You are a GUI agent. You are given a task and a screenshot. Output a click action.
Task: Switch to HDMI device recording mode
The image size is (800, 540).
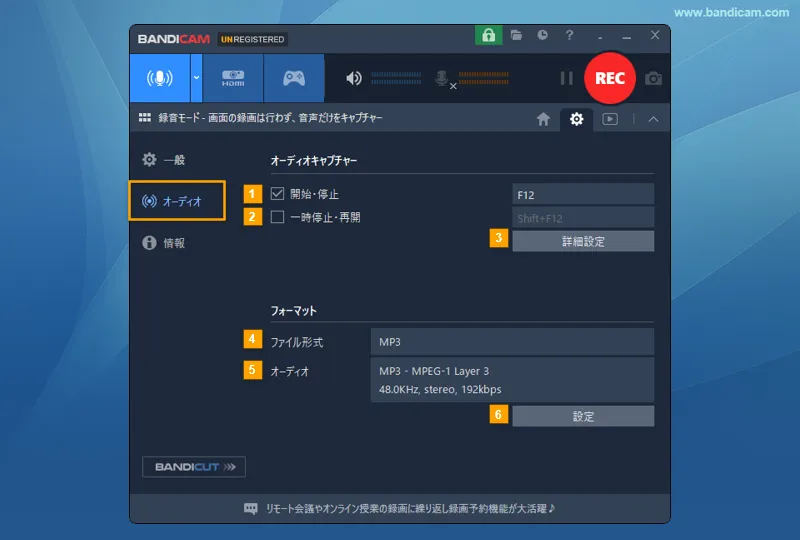tap(233, 78)
